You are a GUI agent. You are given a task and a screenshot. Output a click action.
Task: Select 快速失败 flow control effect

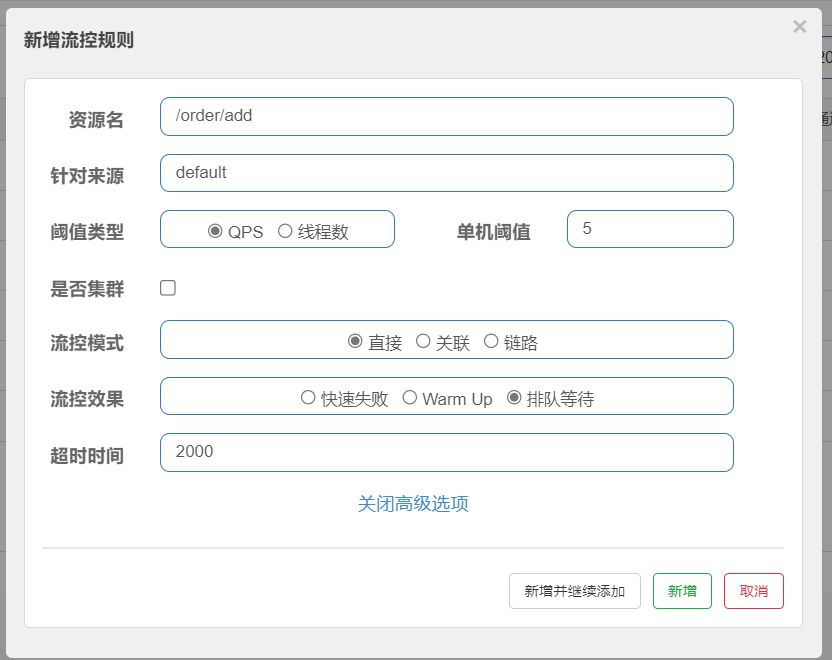tap(308, 398)
